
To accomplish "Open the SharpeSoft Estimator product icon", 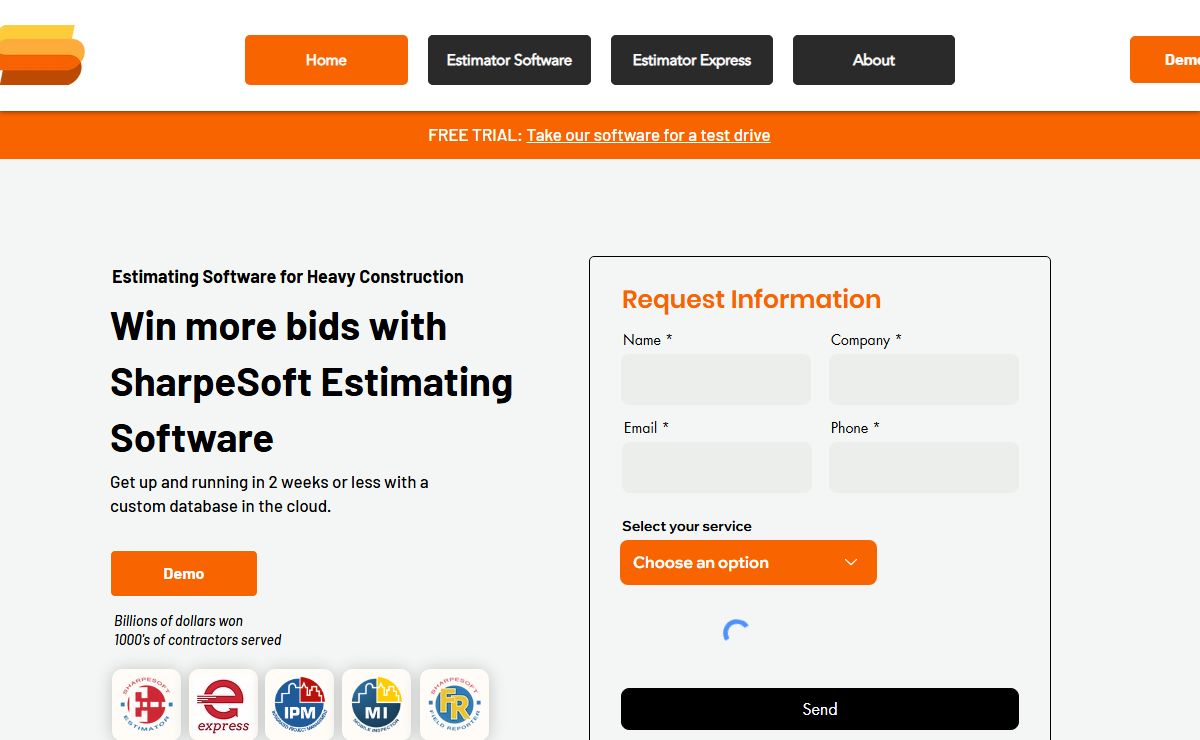I will [x=146, y=704].
